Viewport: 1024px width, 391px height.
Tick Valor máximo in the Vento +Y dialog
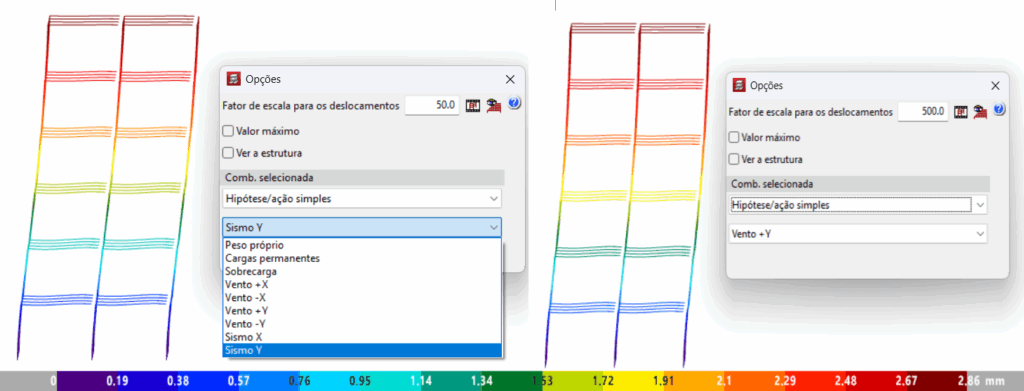click(x=734, y=138)
